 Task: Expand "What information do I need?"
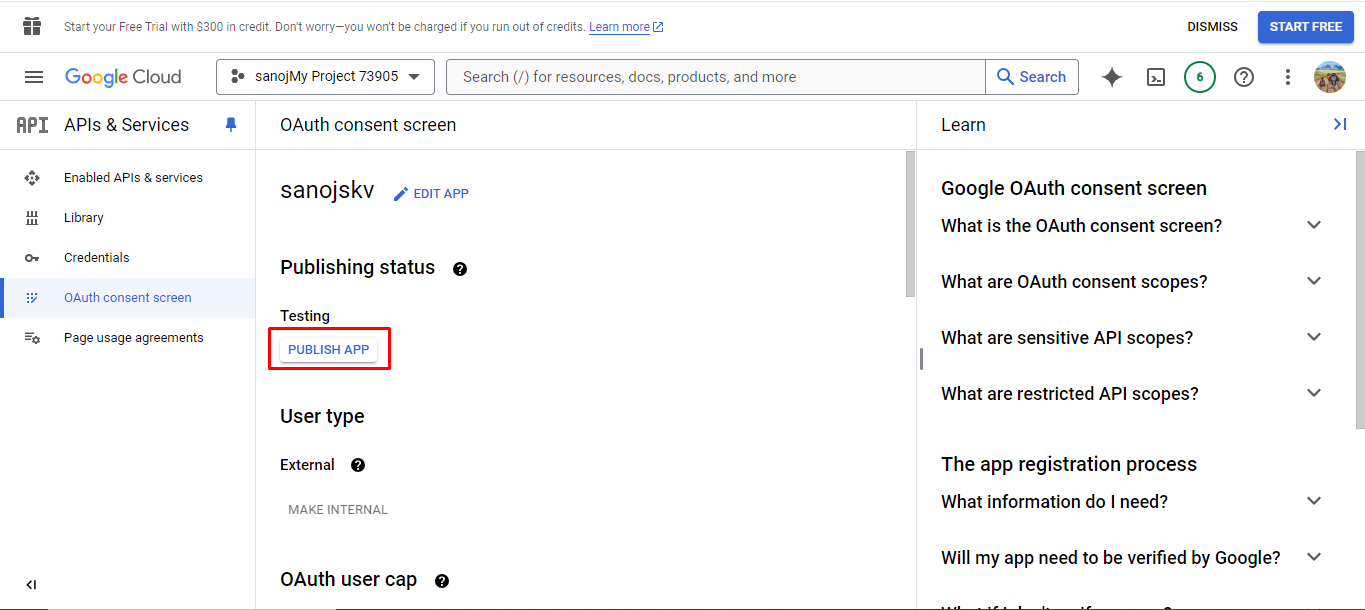coord(1314,501)
